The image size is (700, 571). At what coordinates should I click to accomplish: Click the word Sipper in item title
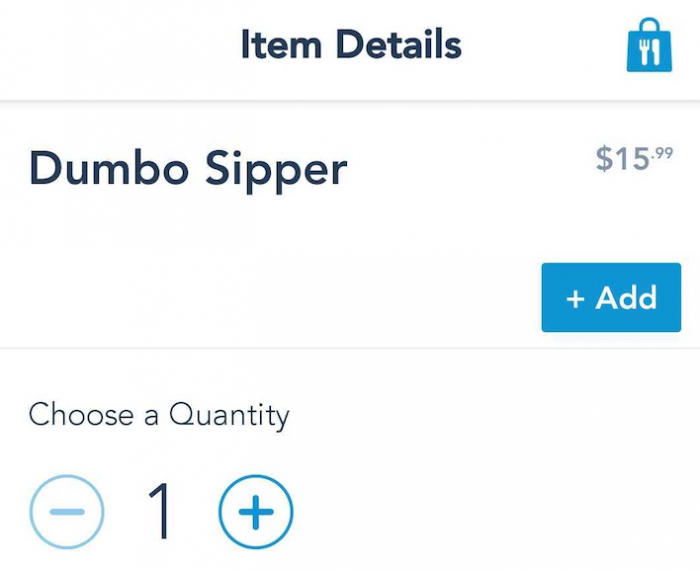click(x=276, y=169)
